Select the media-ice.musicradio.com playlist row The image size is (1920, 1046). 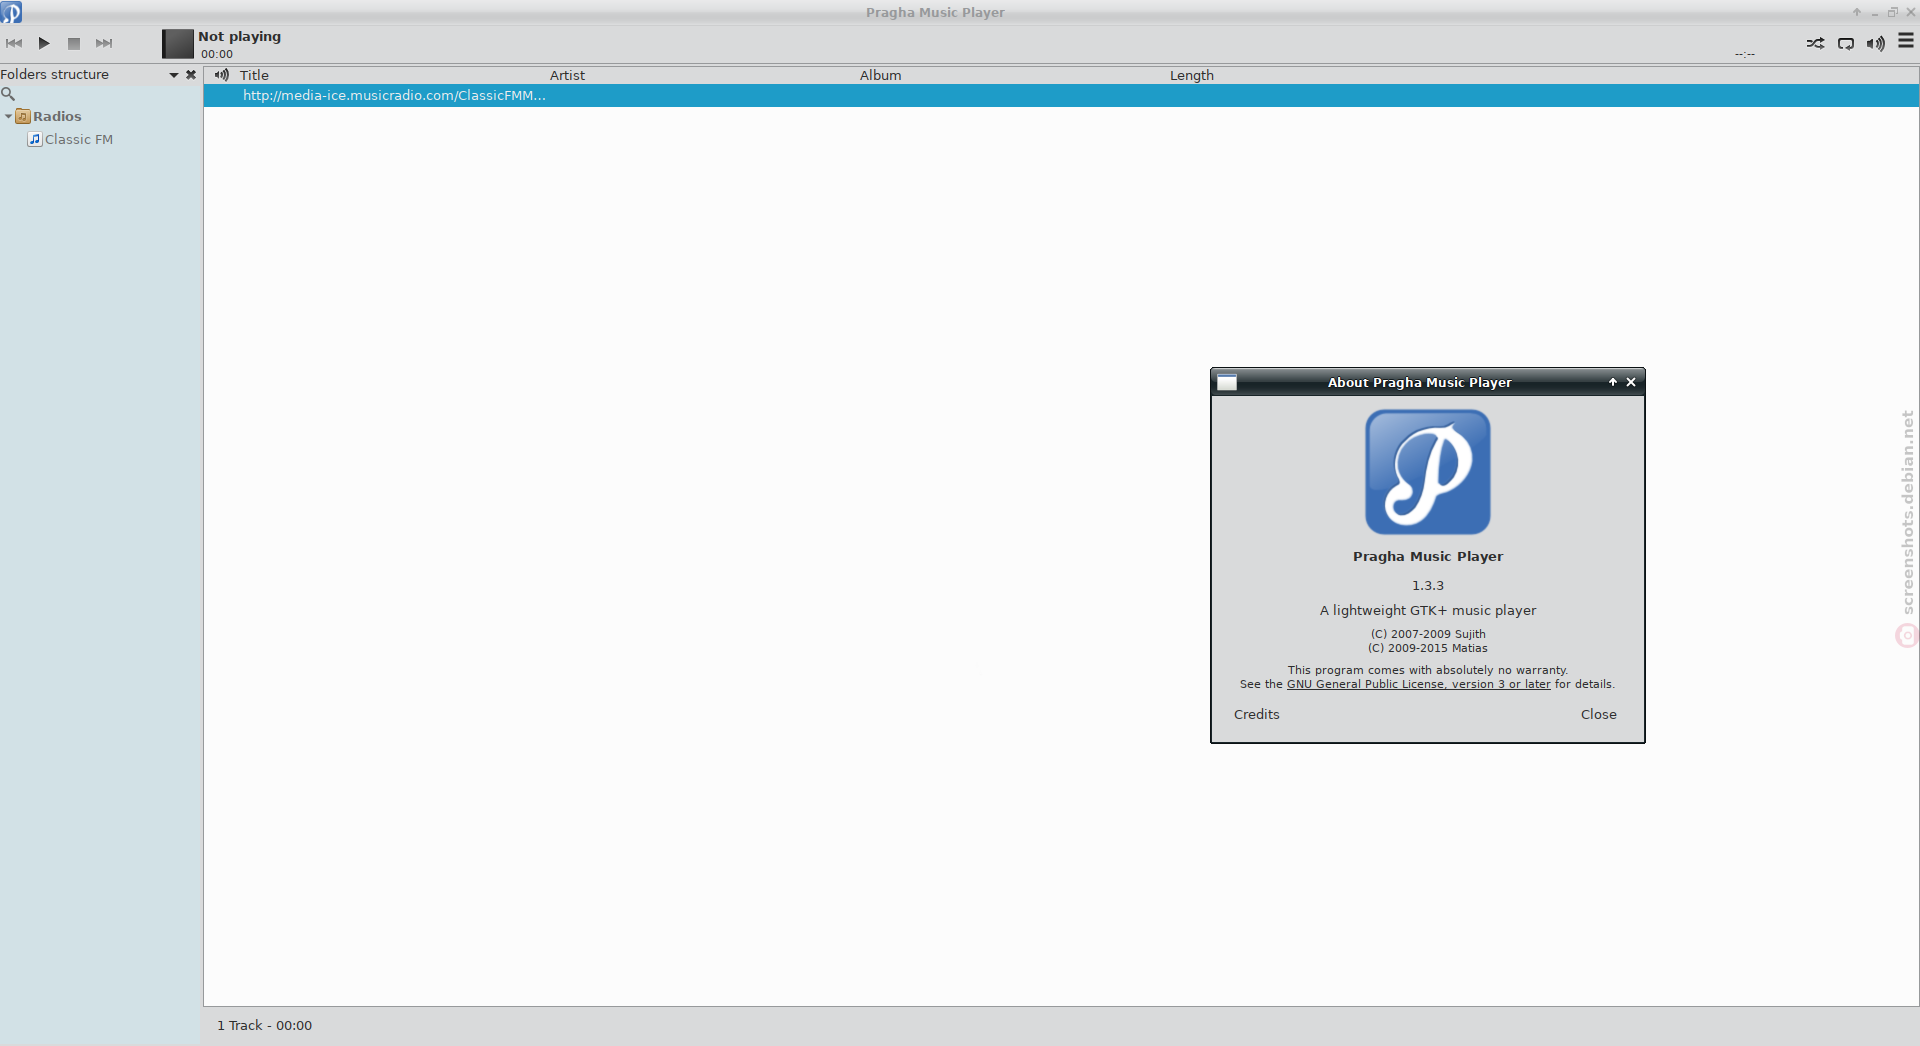(1061, 96)
